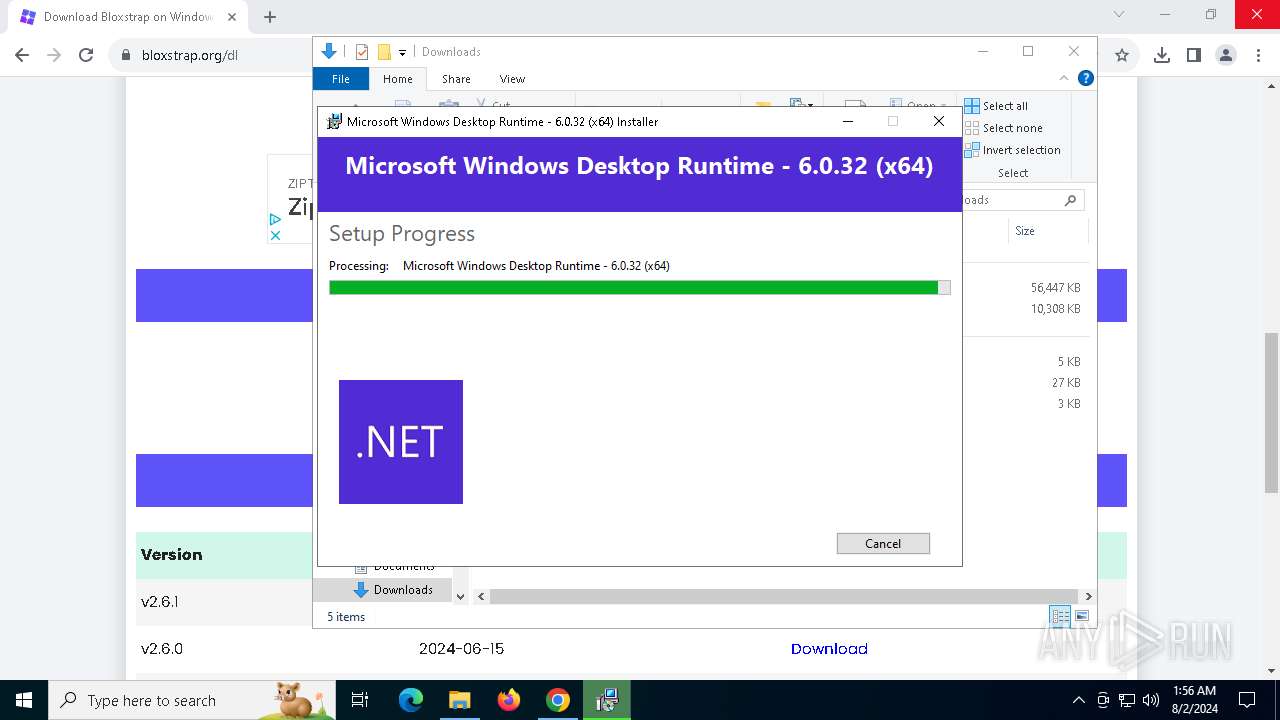The image size is (1280, 720).
Task: Click Explorer search magnifier icon
Action: click(x=1070, y=200)
